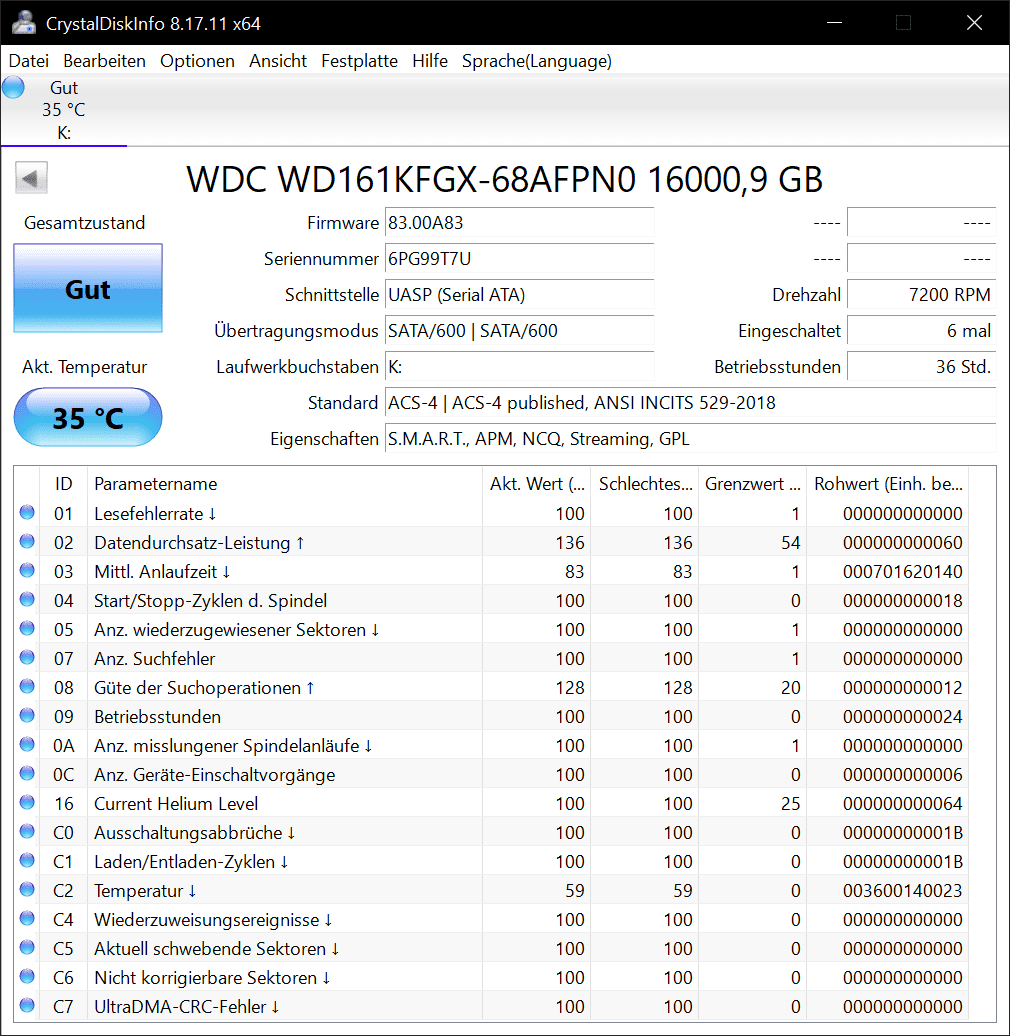Open the Optionen menu
The height and width of the screenshot is (1036, 1010).
[x=197, y=61]
